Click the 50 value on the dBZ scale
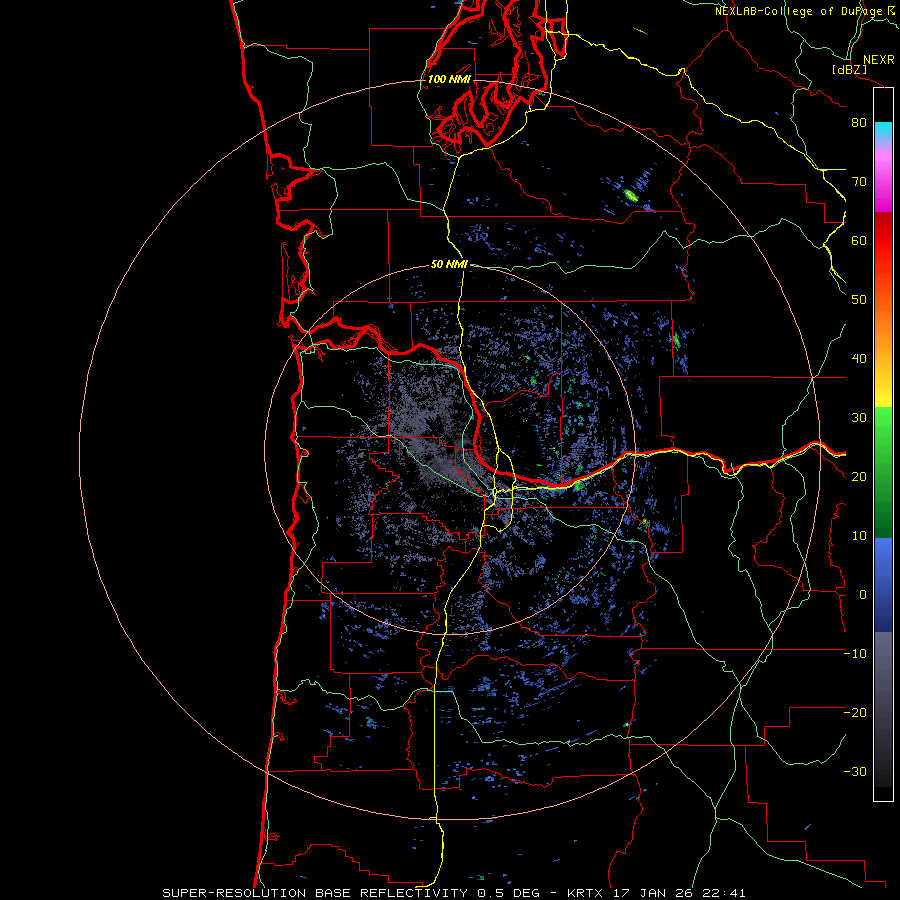This screenshot has width=900, height=900. pos(859,300)
